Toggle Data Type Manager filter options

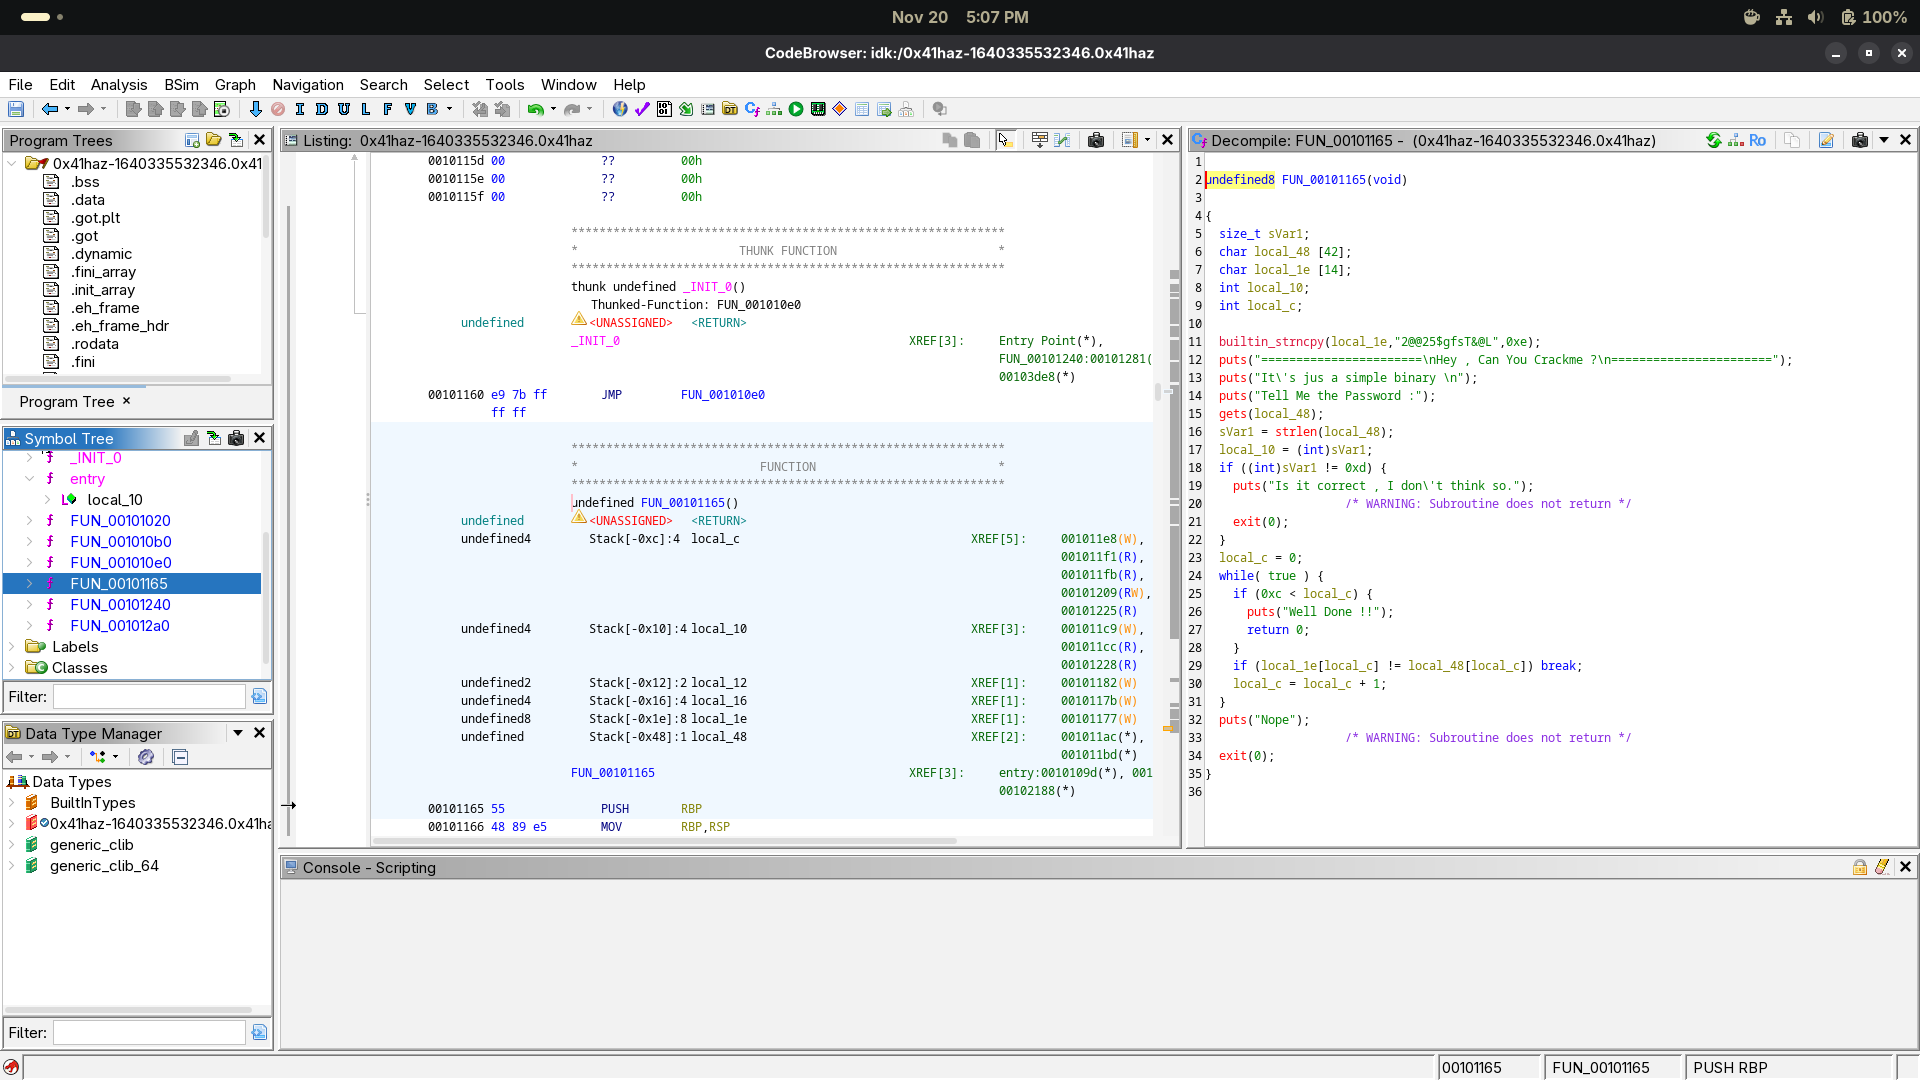pos(259,1033)
